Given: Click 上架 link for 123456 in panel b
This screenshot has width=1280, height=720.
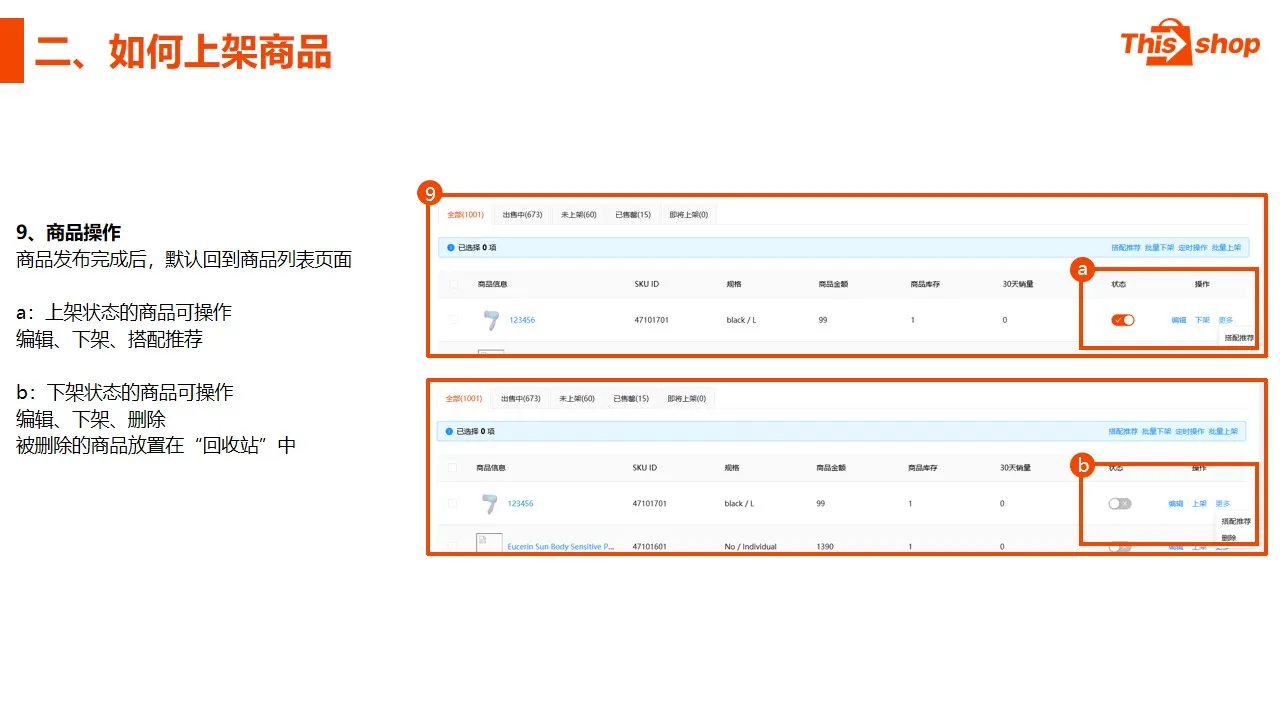Looking at the screenshot, I should (x=1199, y=503).
